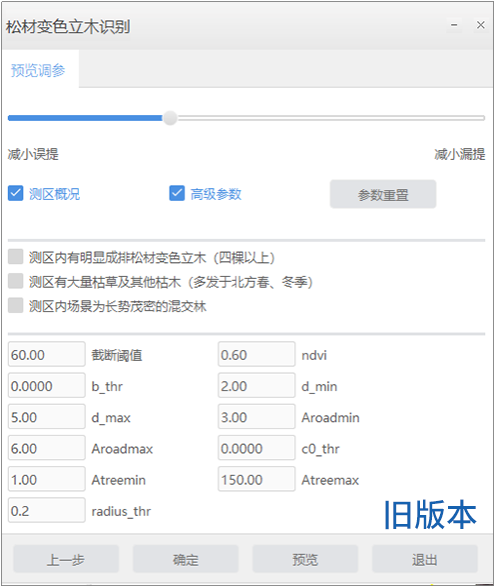Screen dimensions: 495x586
Task: Minimize the 松材变色立木识别 dialog
Action: (x=454, y=25)
